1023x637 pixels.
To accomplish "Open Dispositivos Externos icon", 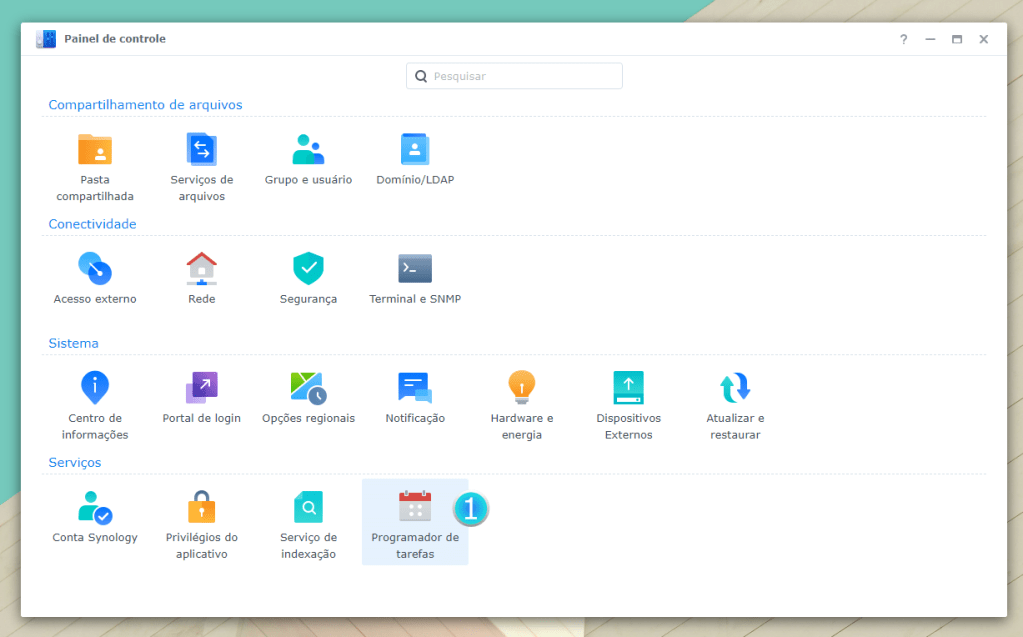I will 628,388.
